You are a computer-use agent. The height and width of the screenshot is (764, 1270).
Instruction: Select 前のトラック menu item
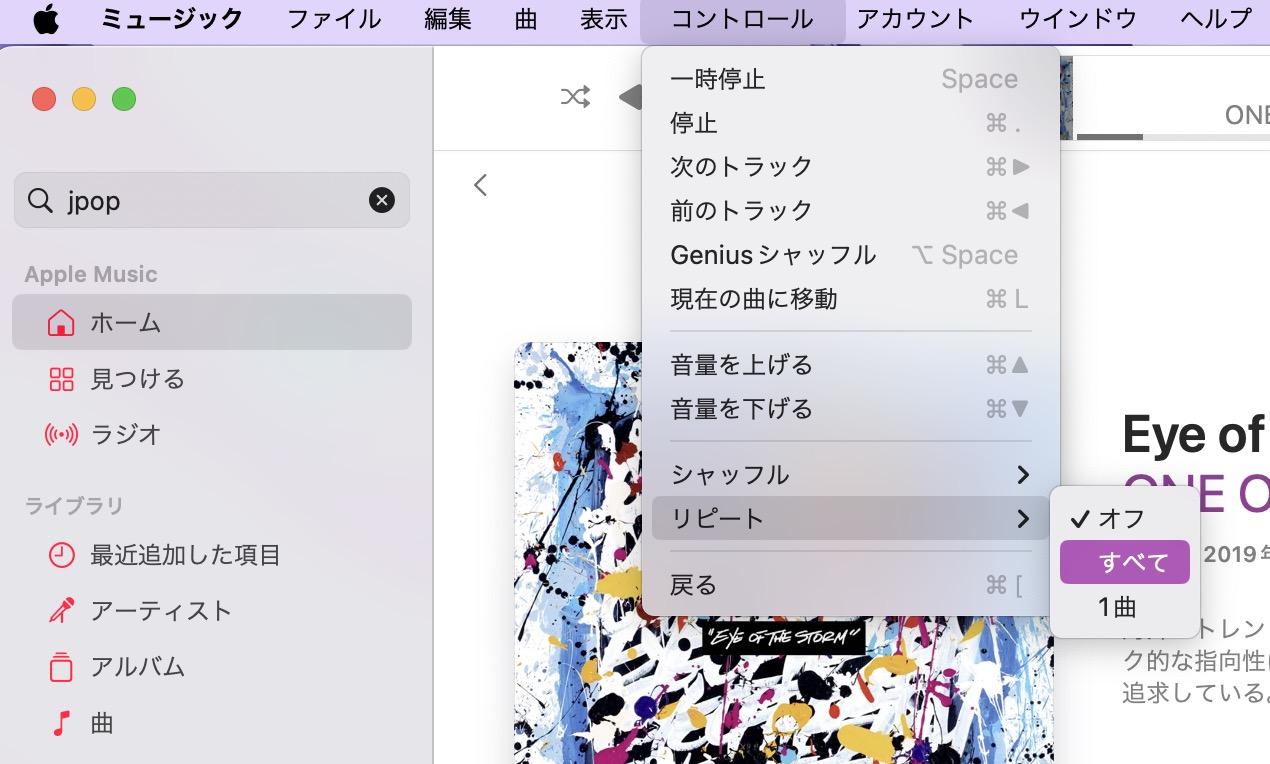pyautogui.click(x=850, y=211)
